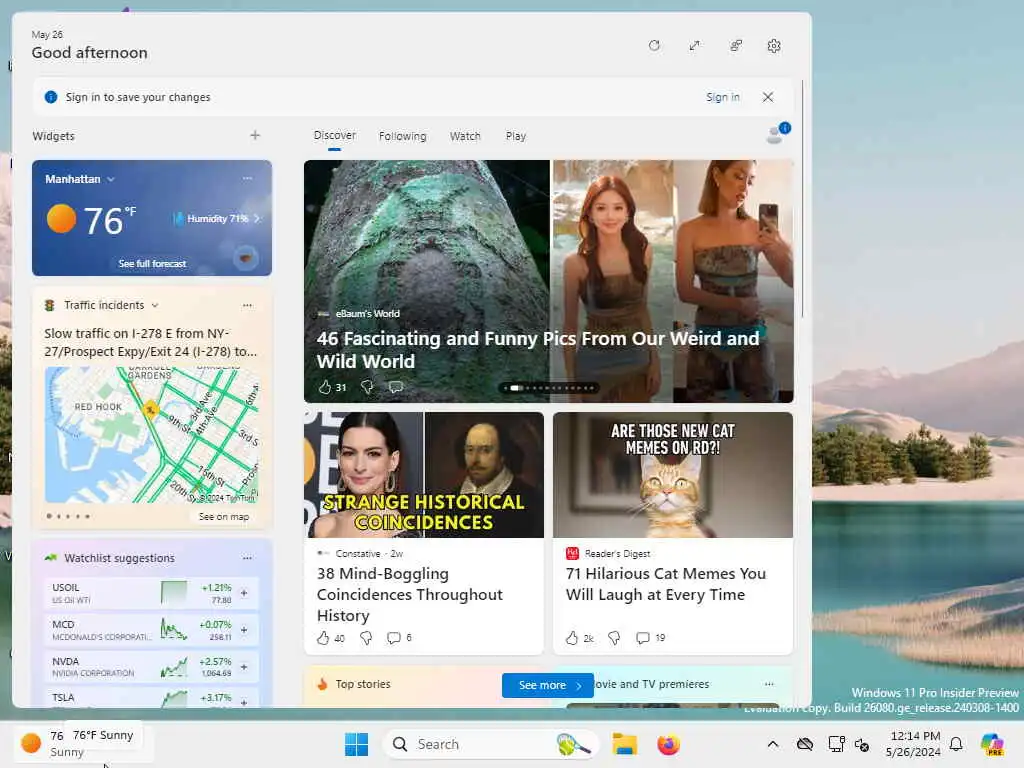The width and height of the screenshot is (1024, 768).
Task: Switch to the Following tab
Action: [402, 136]
